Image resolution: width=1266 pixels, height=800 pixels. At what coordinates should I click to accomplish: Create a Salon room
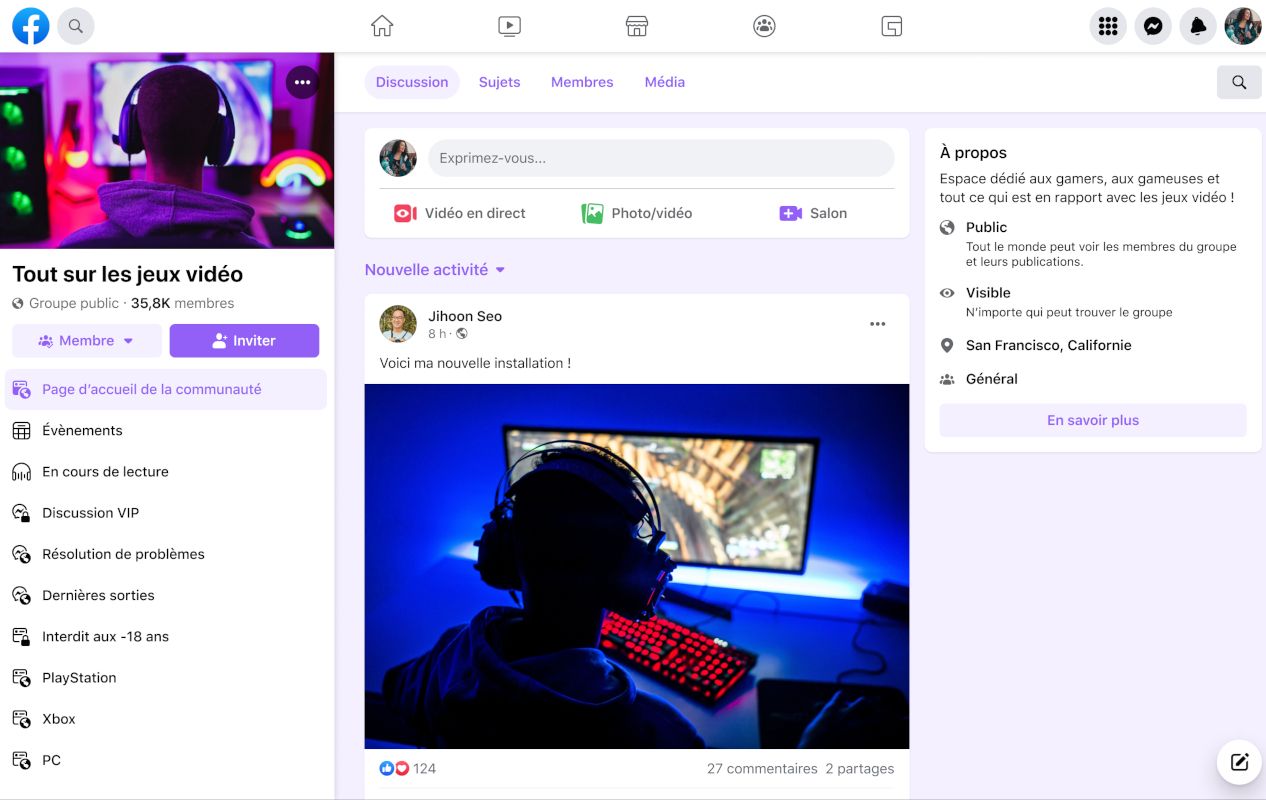[813, 213]
